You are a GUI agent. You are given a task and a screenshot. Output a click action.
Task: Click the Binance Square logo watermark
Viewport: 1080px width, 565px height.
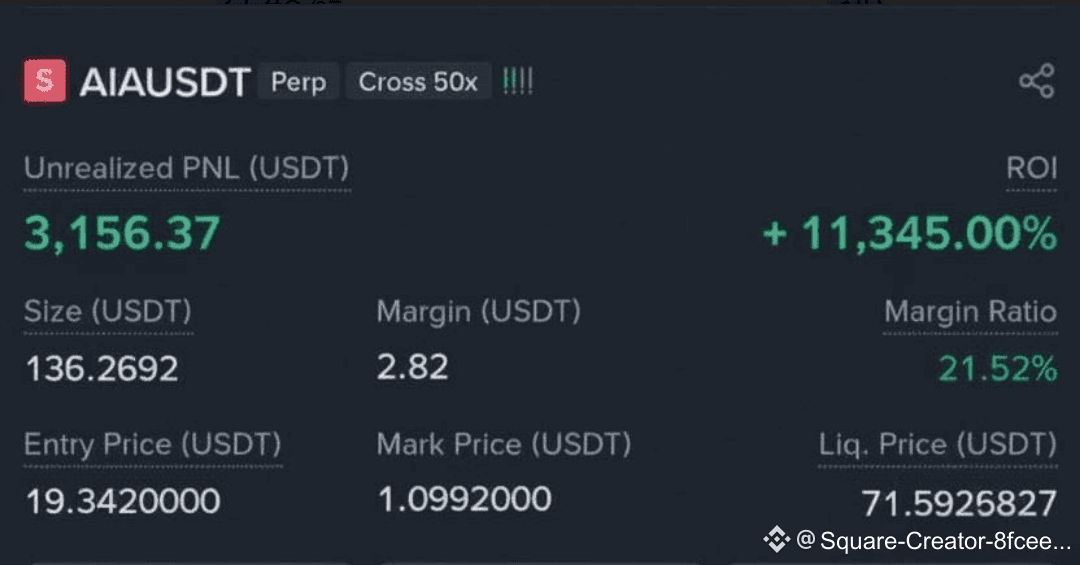coord(776,539)
